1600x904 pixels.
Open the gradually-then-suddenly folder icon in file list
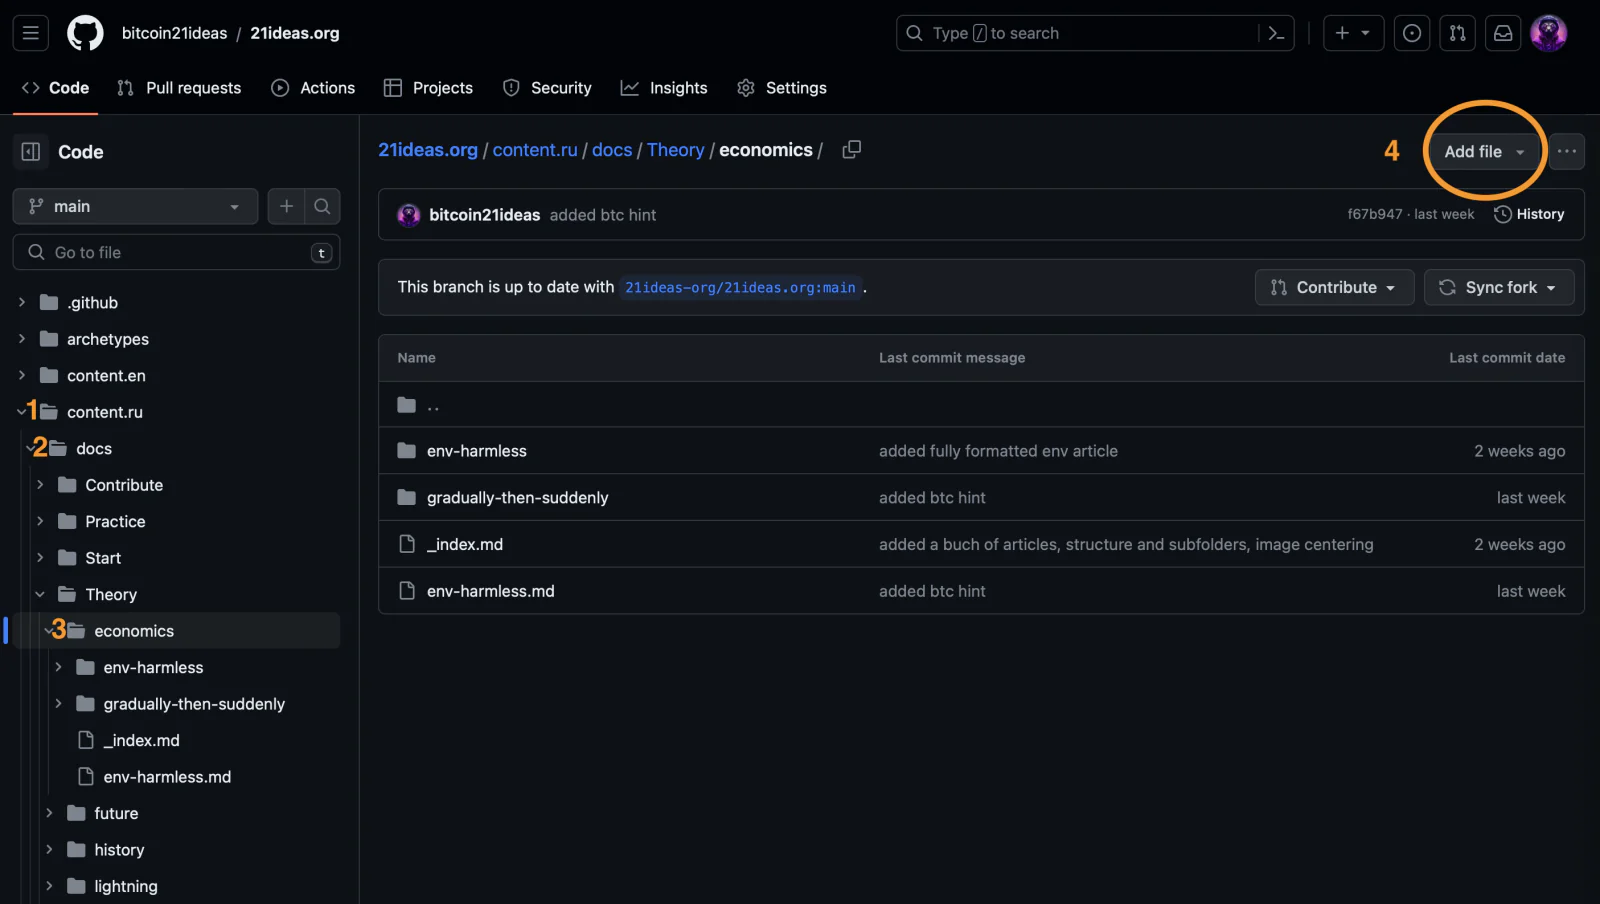[x=406, y=498]
